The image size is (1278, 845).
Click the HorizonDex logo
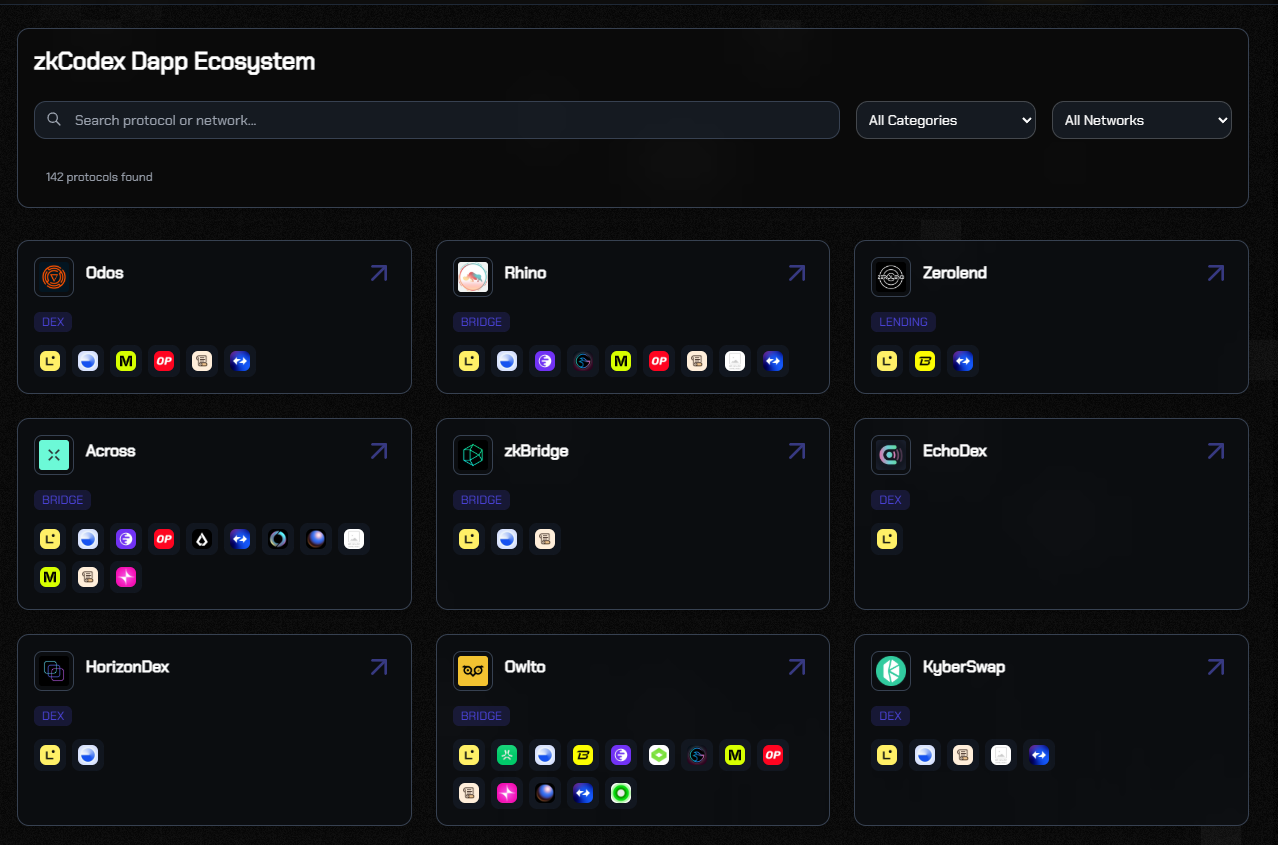[54, 671]
